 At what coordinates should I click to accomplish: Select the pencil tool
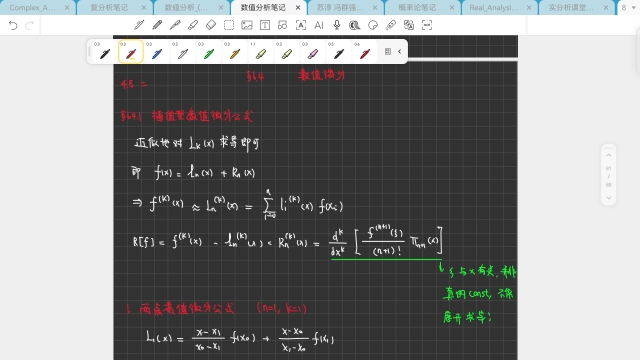pos(157,25)
